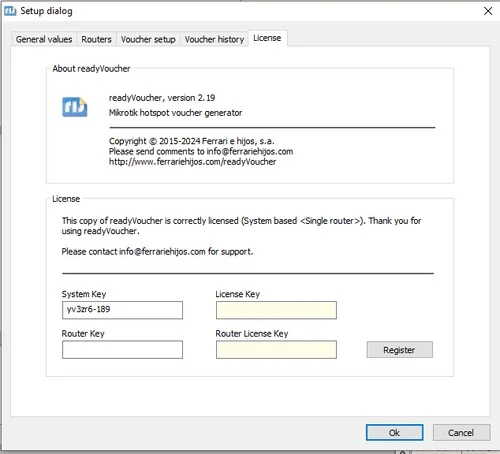Viewport: 500px width, 454px height.
Task: Click the ferrariehijos.com/readyVoucher web address
Action: (192, 162)
